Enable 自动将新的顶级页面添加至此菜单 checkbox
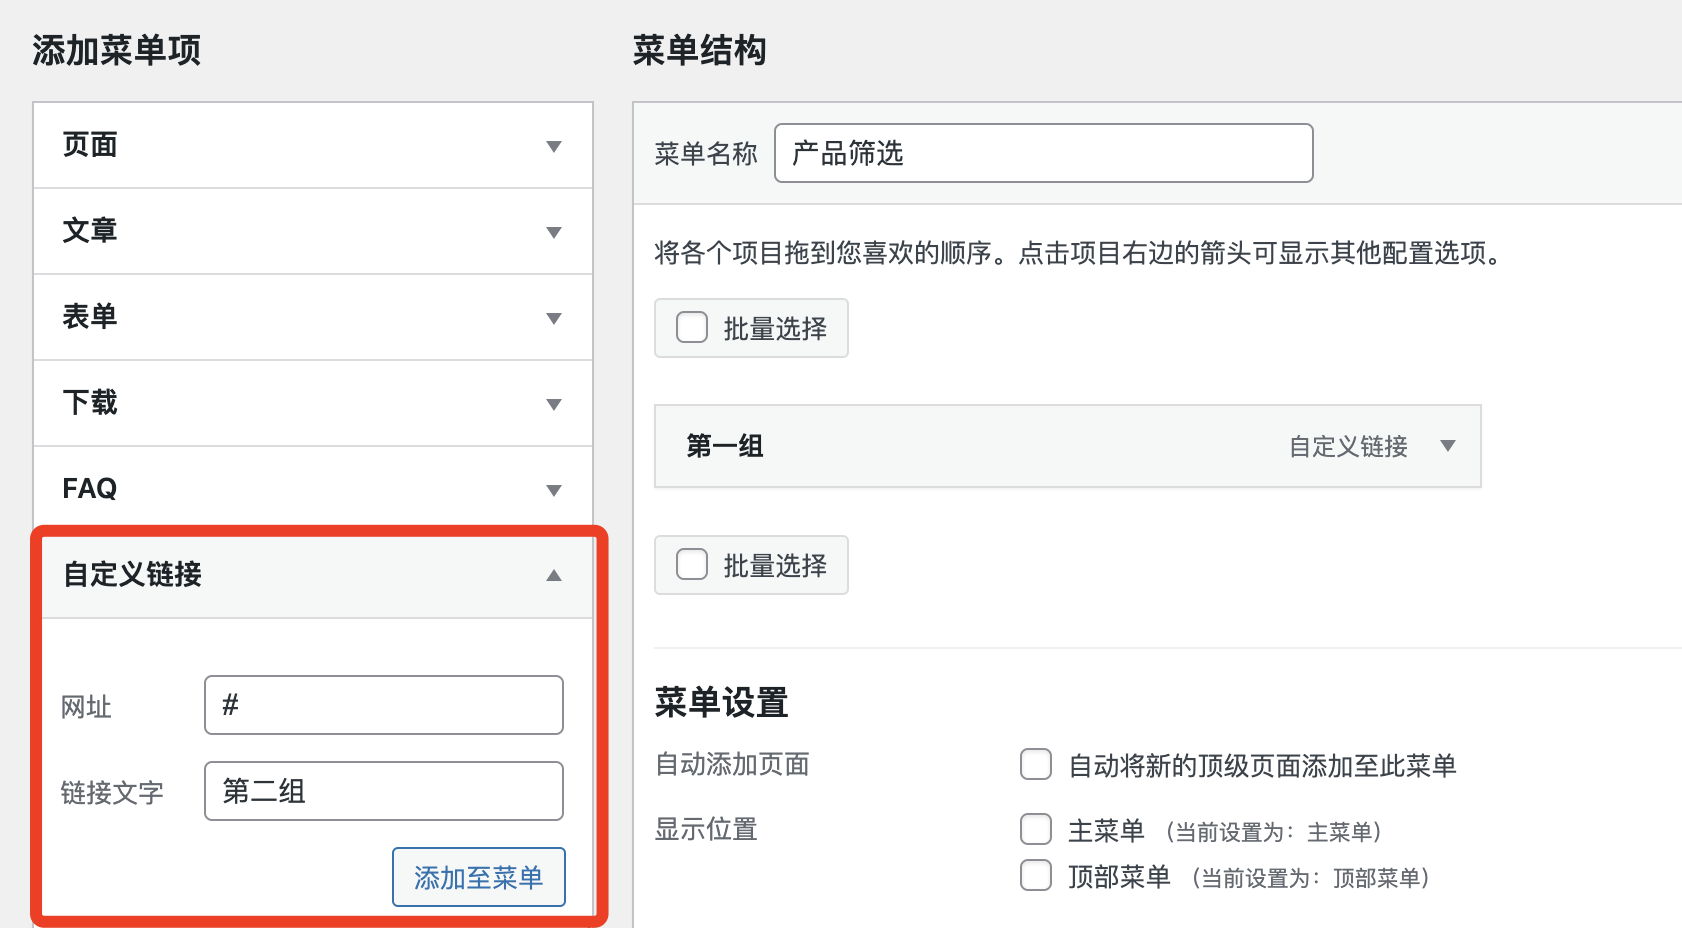The height and width of the screenshot is (928, 1682). pos(1036,765)
